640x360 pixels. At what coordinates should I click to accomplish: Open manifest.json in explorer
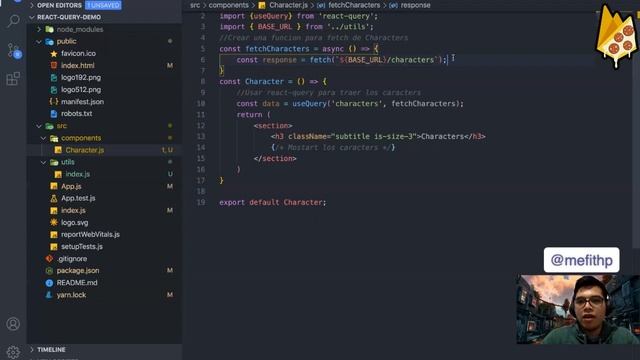82,102
